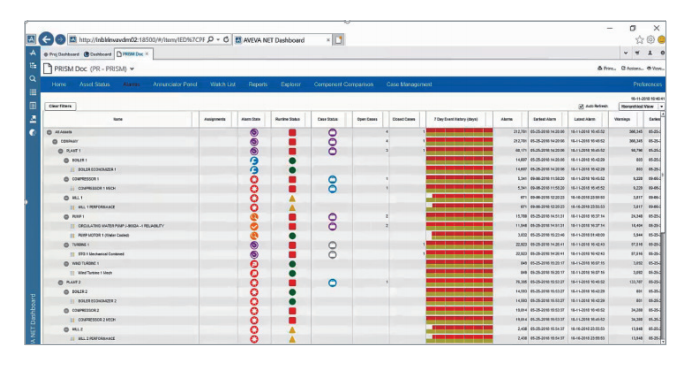
Task: Switch to the Dashboard tab
Action: [98, 54]
